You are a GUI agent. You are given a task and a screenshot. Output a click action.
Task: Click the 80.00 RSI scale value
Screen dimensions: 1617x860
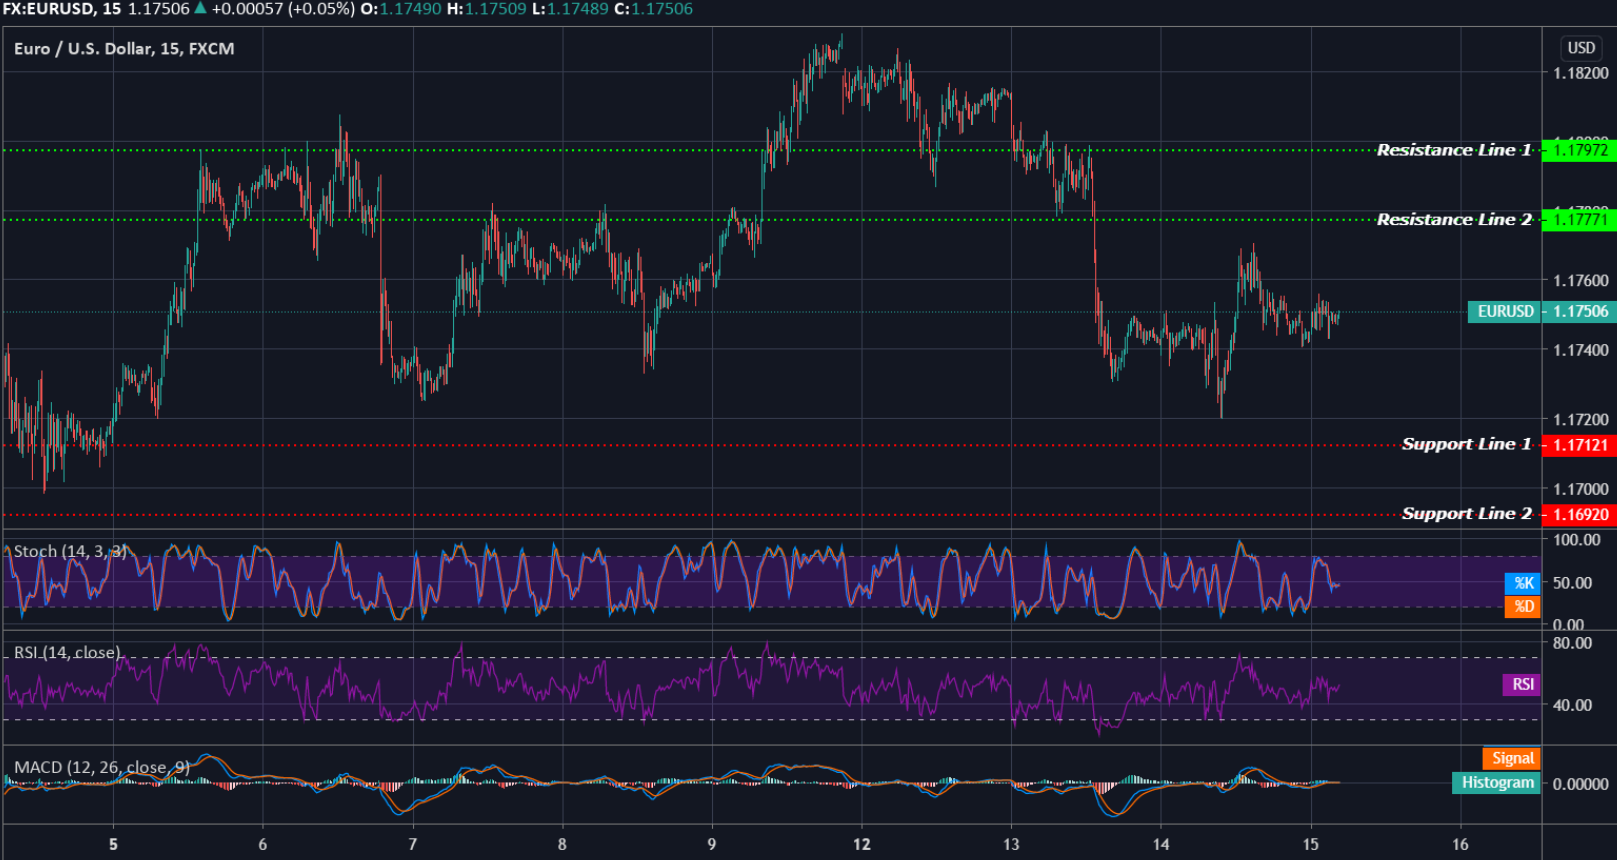1572,643
